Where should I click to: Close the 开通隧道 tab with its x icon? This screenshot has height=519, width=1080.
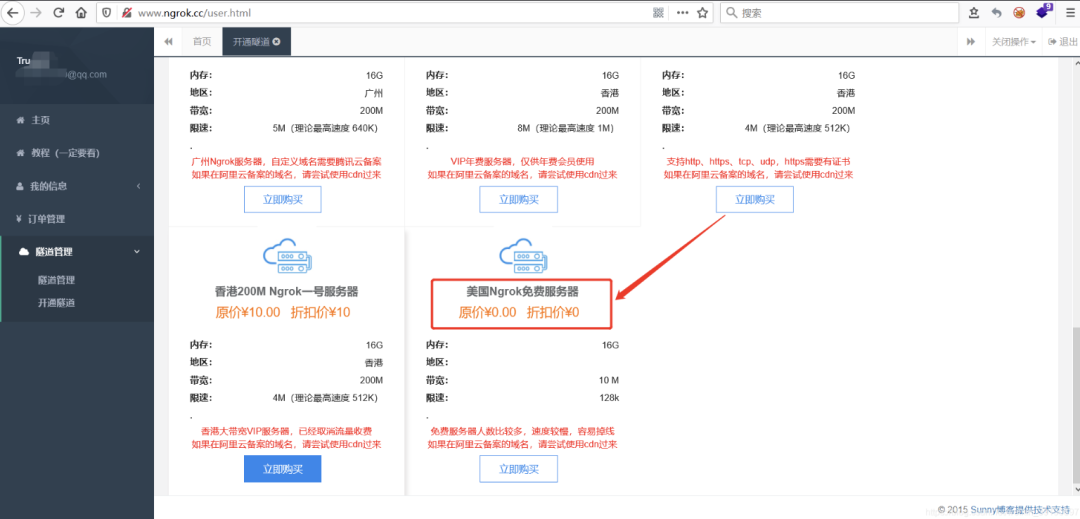click(x=277, y=41)
